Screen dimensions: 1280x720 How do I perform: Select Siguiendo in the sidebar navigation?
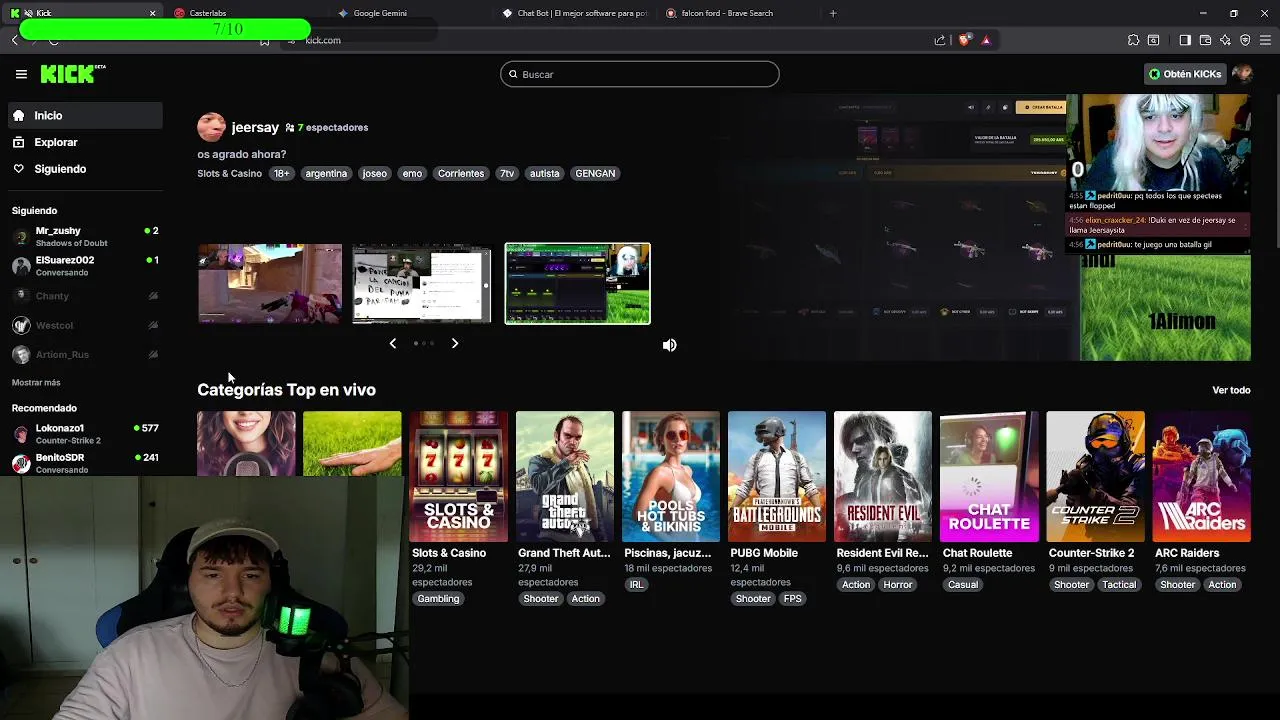click(x=85, y=169)
